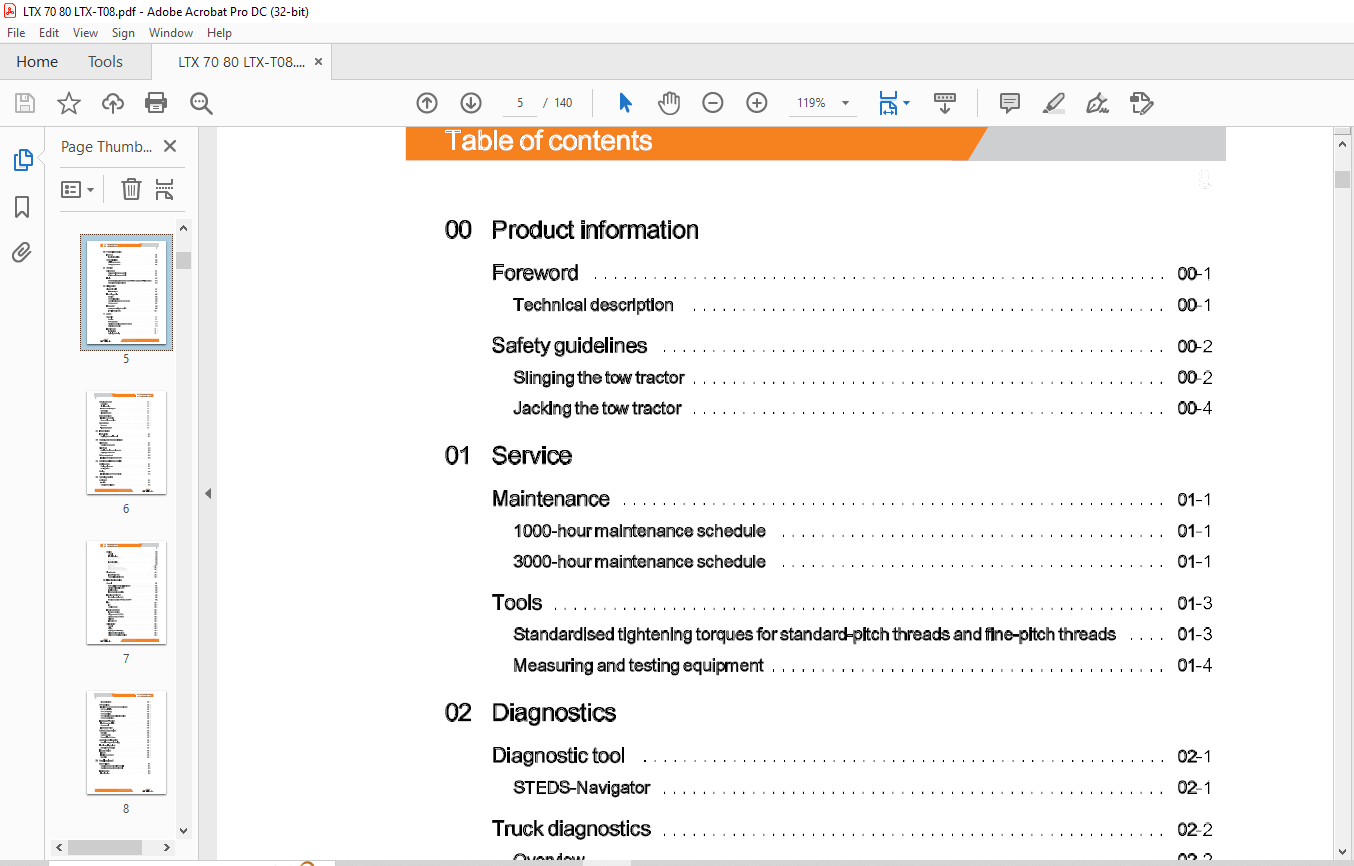This screenshot has height=866, width=1354.
Task: Open Slinging the tow tractor entry
Action: pyautogui.click(x=598, y=378)
